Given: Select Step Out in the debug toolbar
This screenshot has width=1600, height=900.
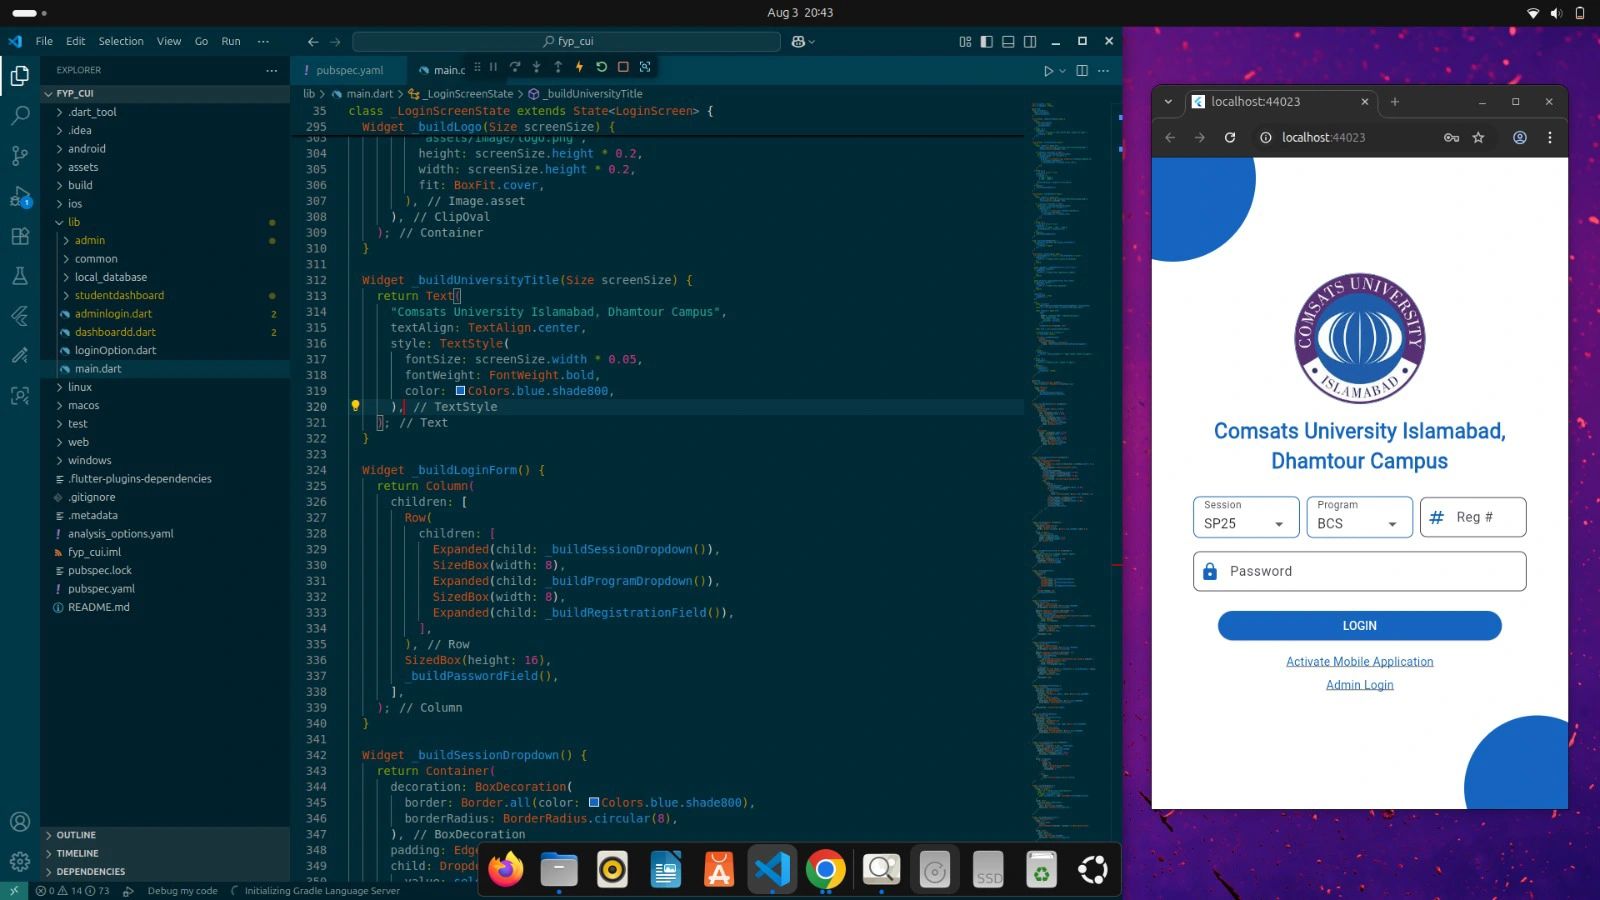Looking at the screenshot, I should pos(558,68).
